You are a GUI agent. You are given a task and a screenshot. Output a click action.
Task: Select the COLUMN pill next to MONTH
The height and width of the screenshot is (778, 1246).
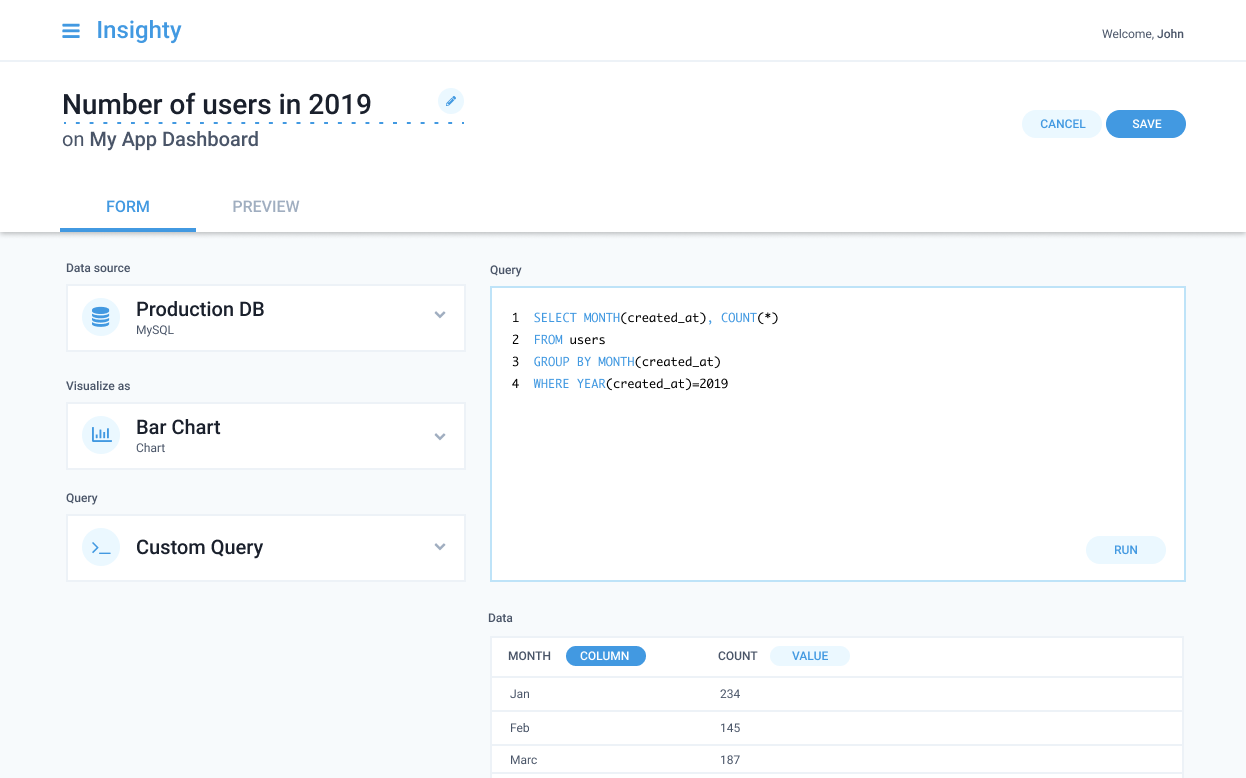(x=605, y=655)
